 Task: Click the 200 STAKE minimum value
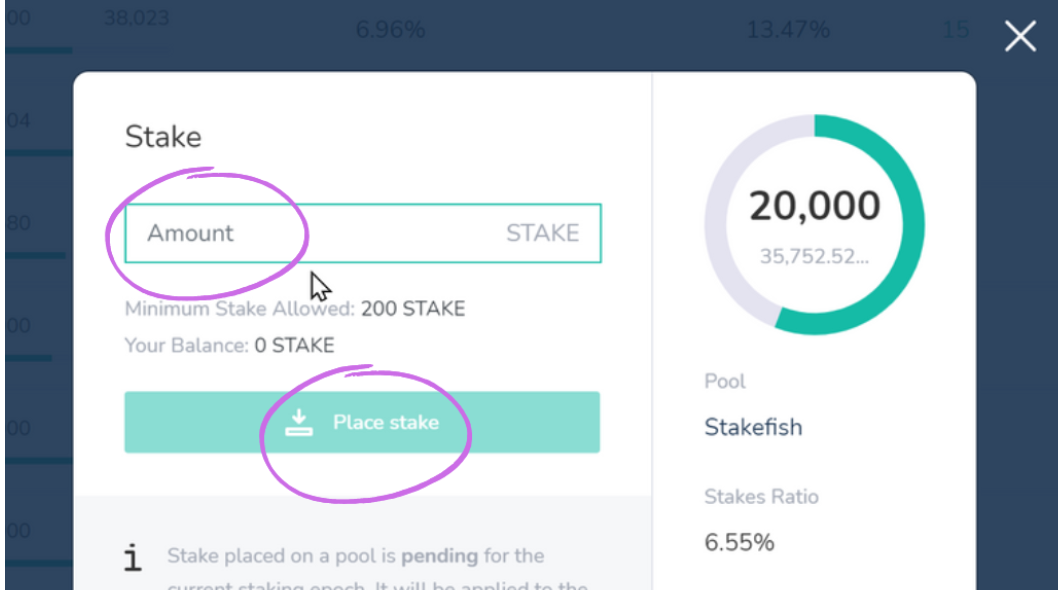(413, 309)
